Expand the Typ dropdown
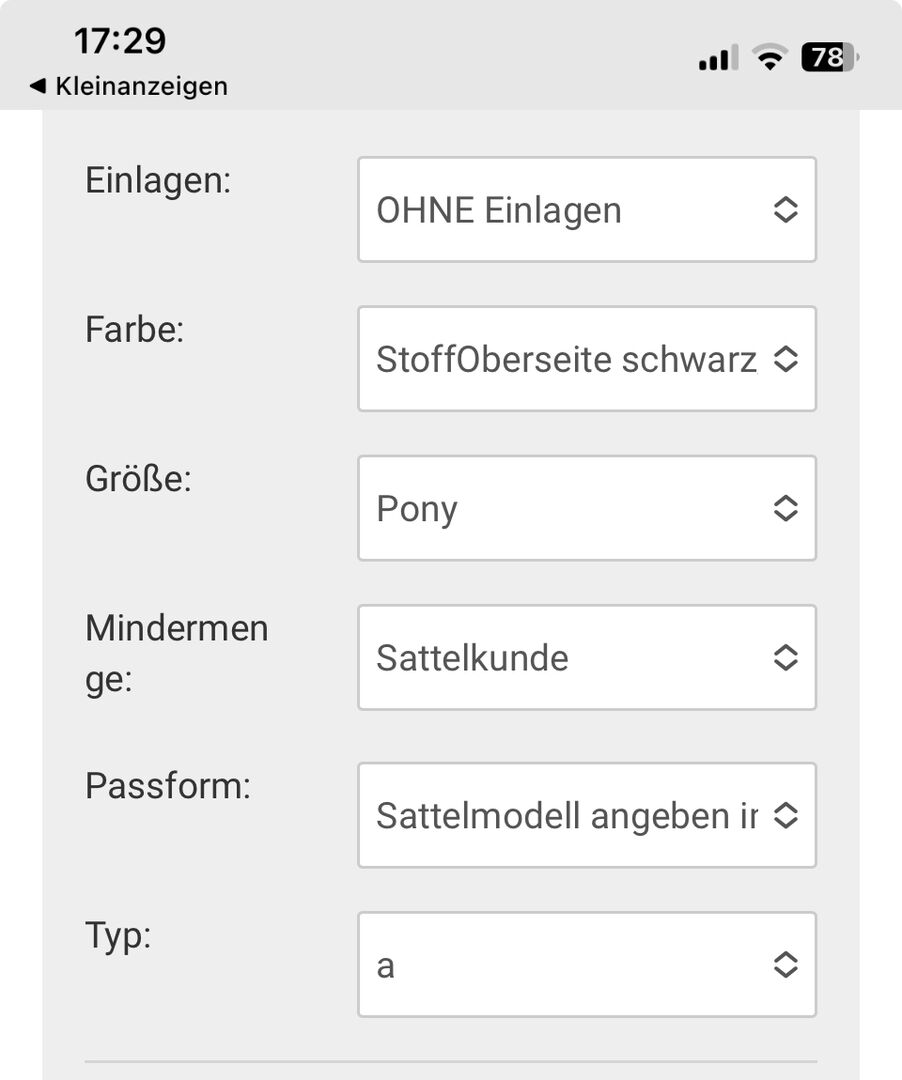This screenshot has height=1080, width=902. [x=586, y=965]
